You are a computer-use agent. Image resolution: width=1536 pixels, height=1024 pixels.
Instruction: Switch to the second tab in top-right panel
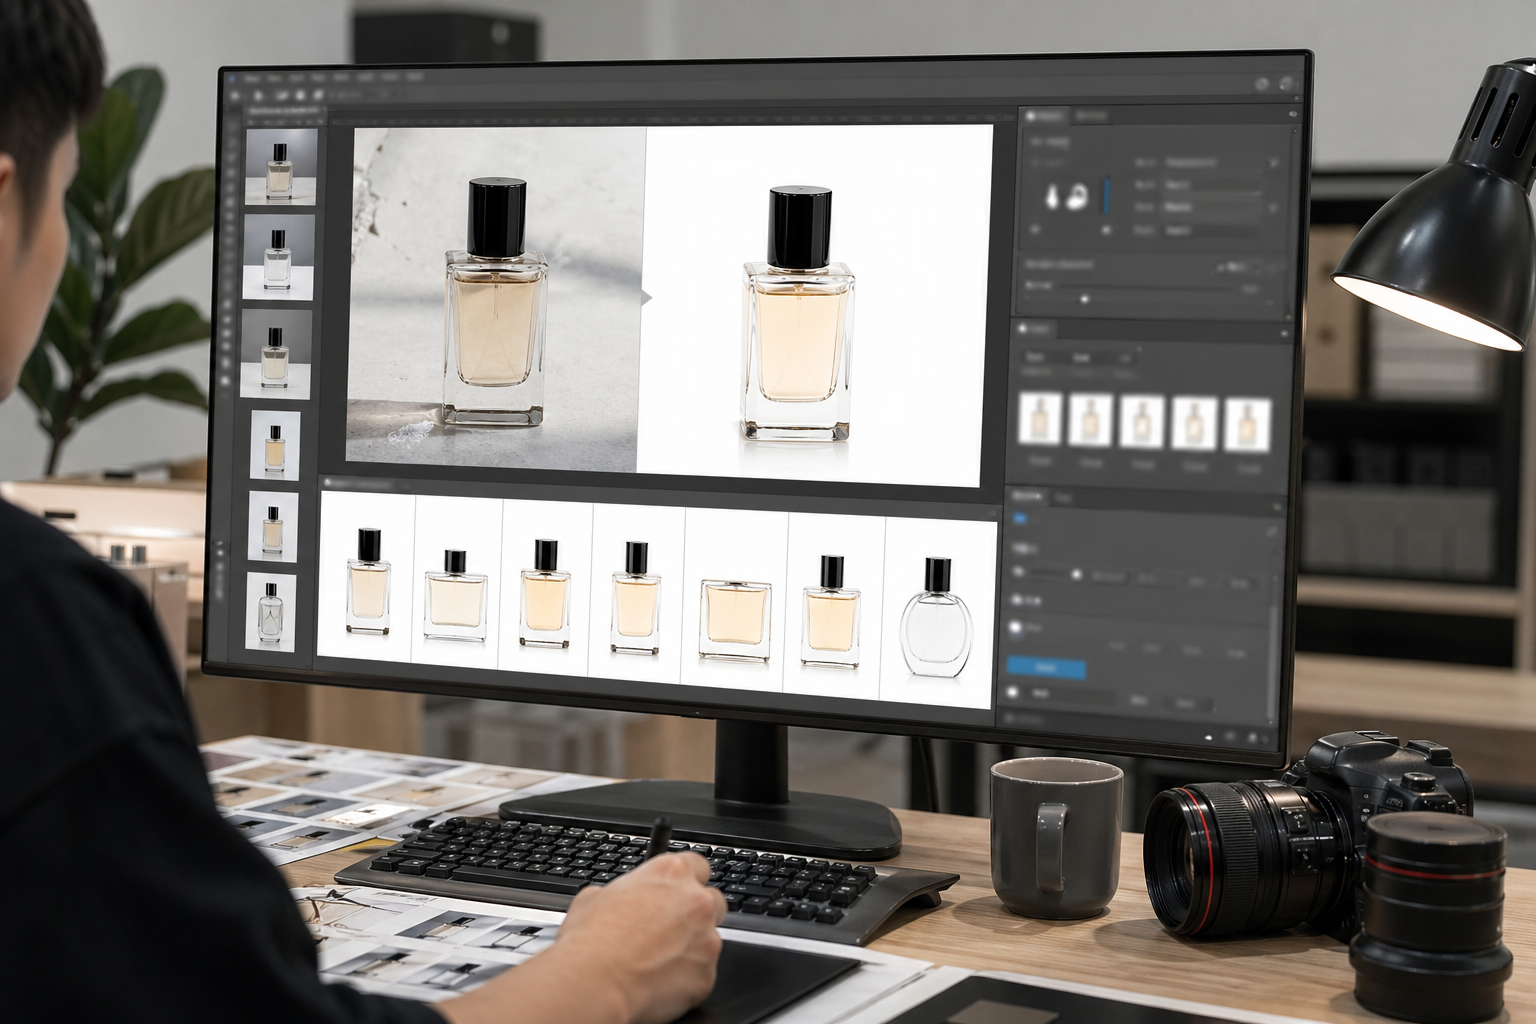[1091, 116]
